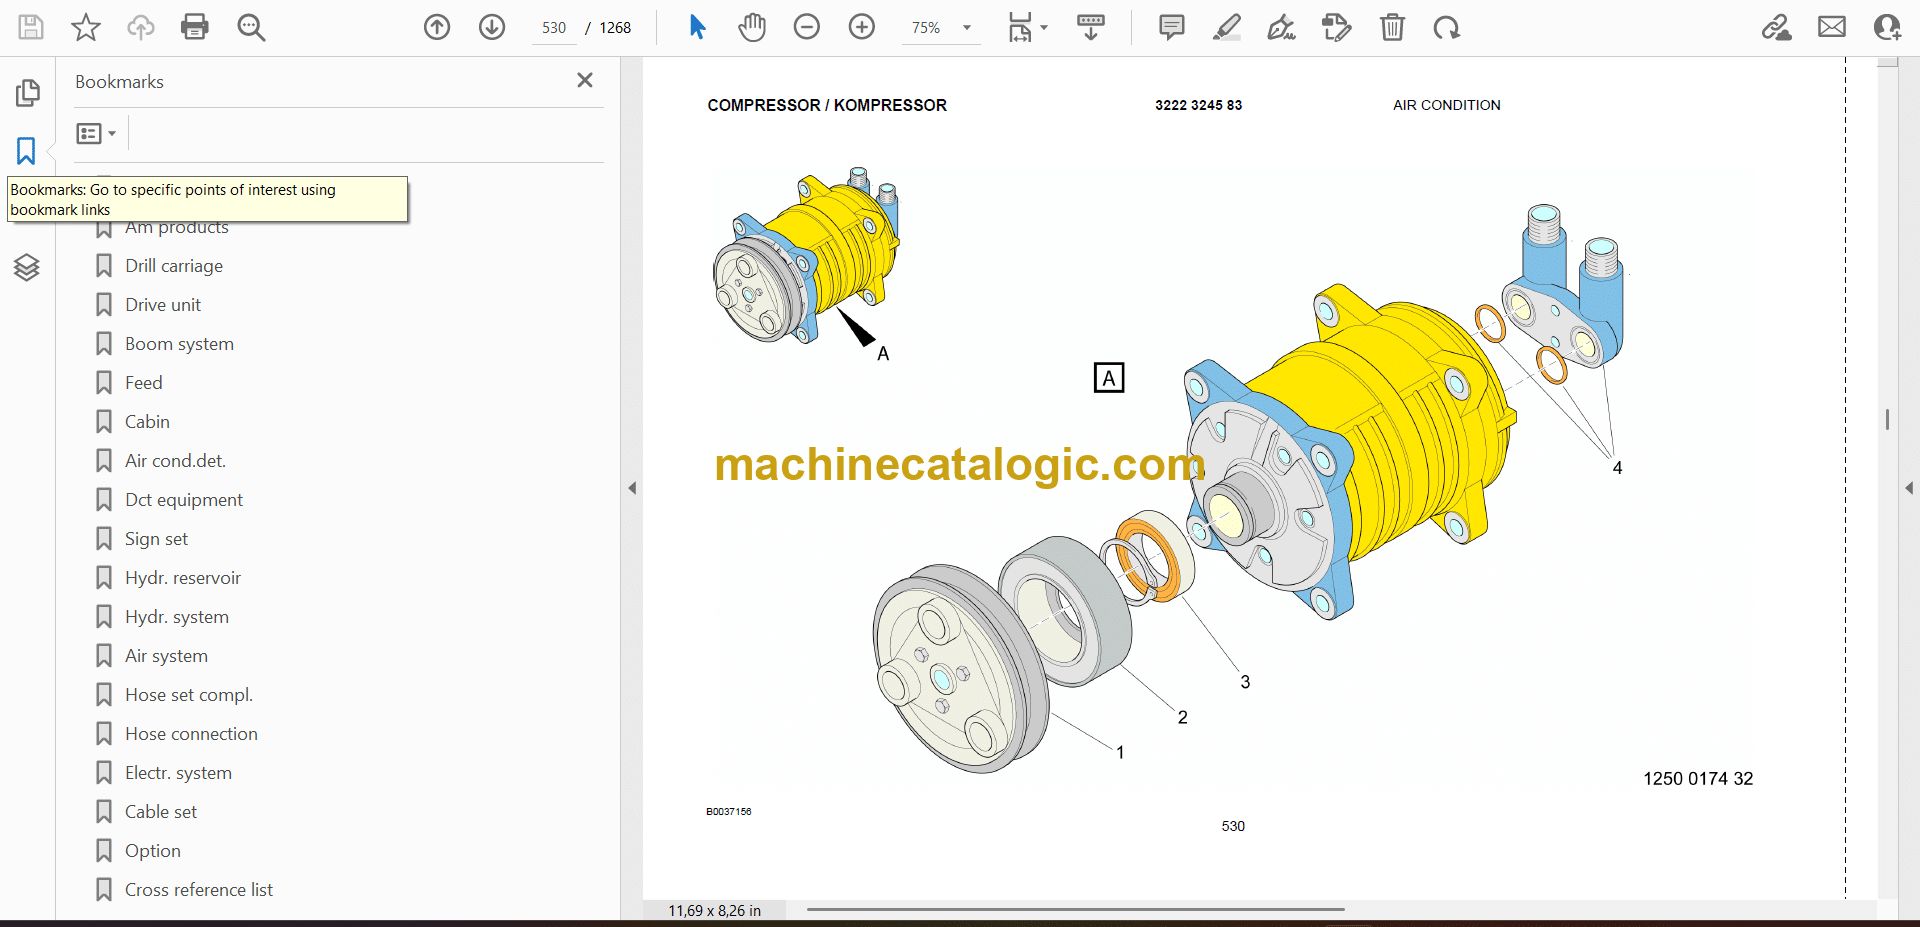Screen dimensions: 1920x927
Task: Click the horizontal scrollbar under the page
Action: (1075, 910)
